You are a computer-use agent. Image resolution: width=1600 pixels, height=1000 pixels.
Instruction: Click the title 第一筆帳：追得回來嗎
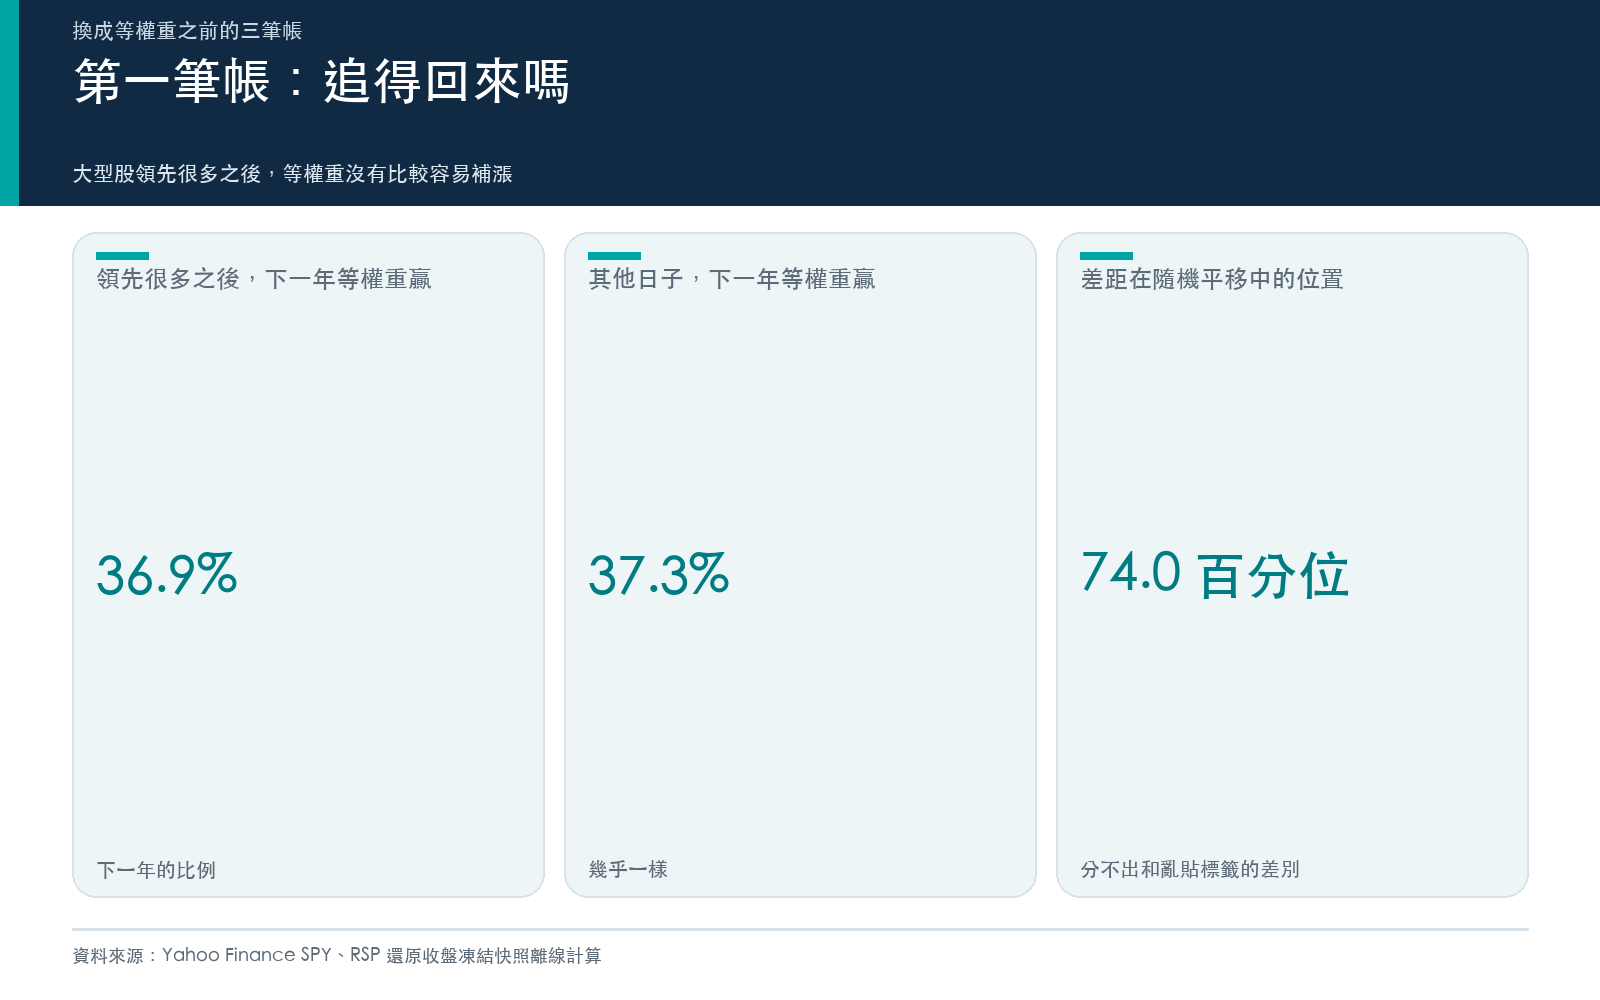point(322,82)
